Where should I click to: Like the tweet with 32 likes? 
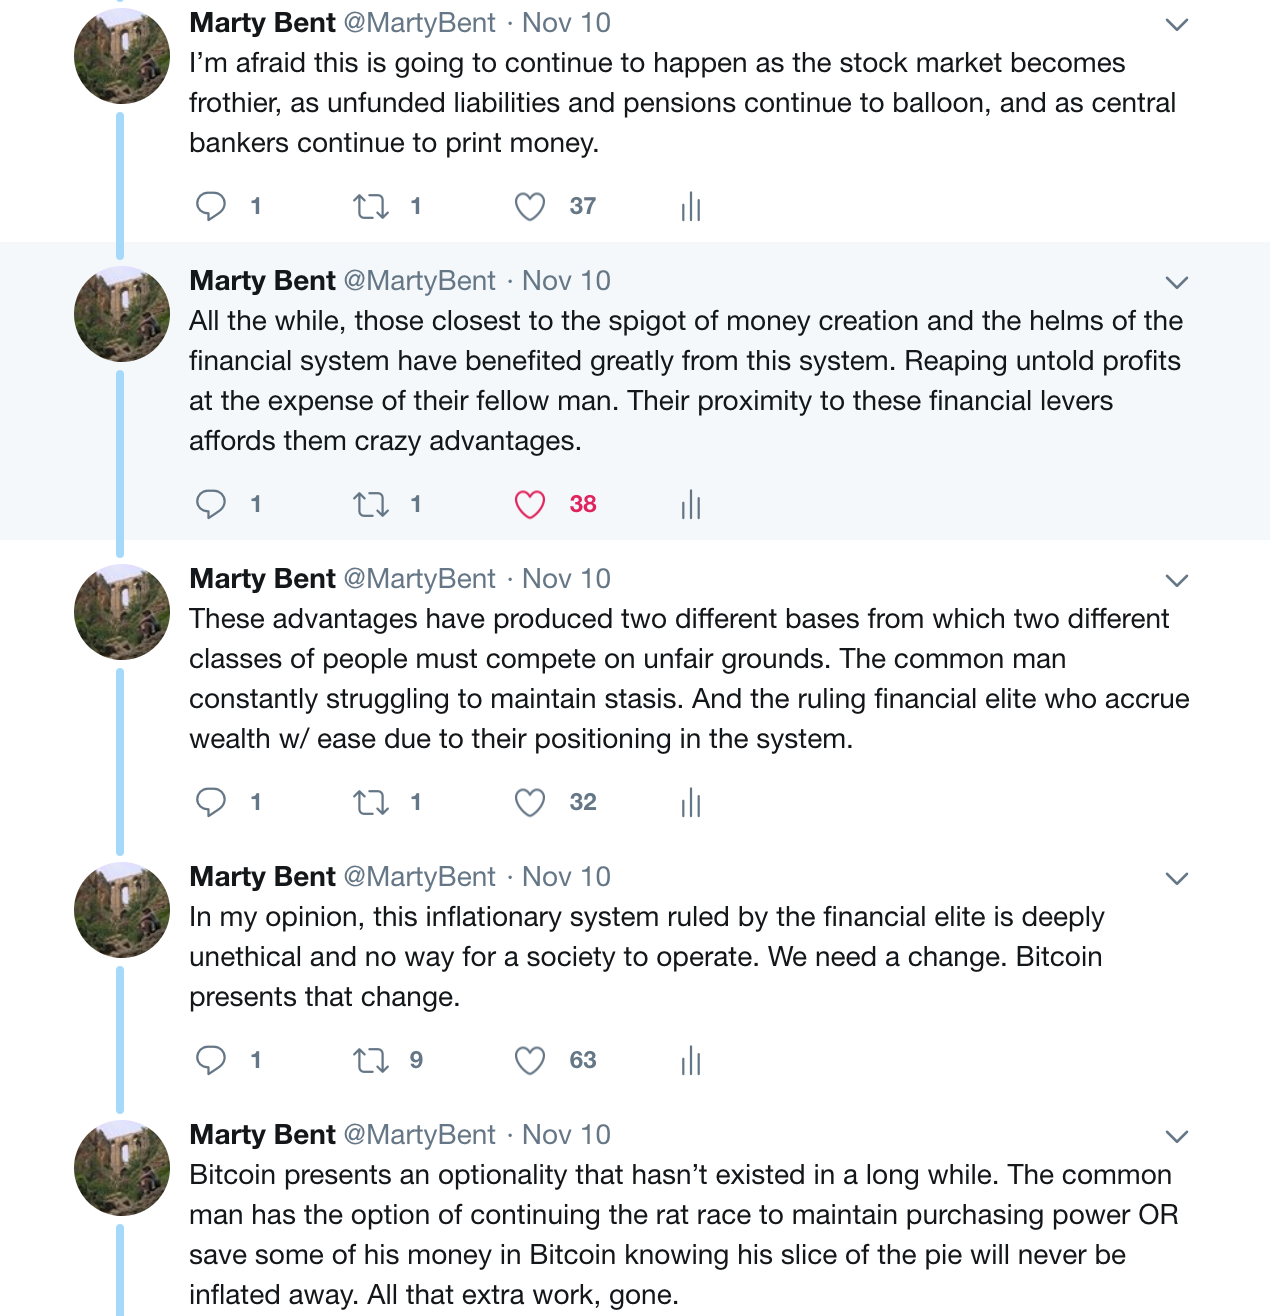coord(530,803)
